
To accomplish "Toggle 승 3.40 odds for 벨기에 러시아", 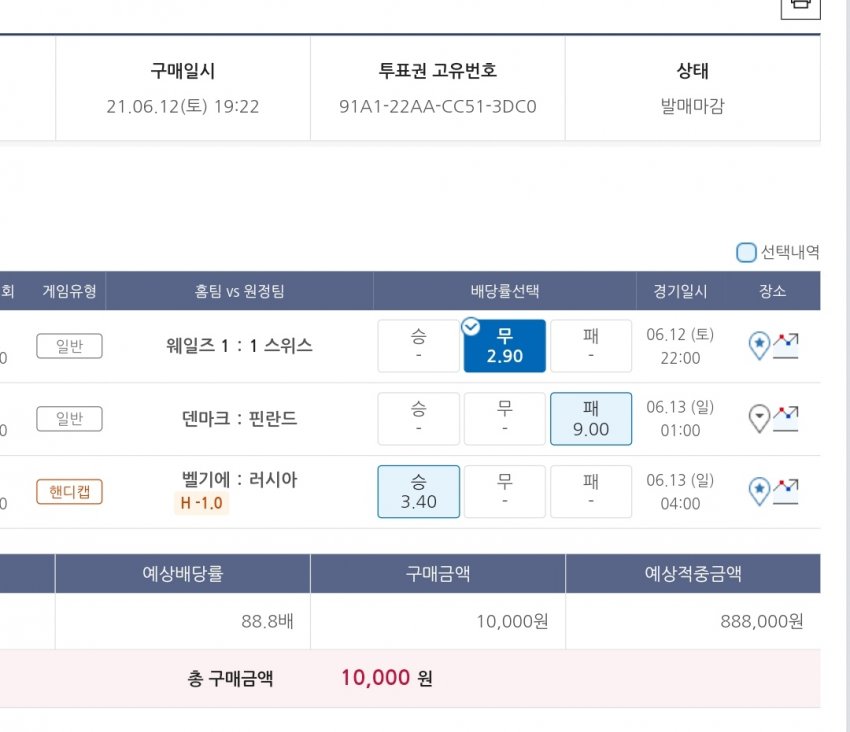I will 418,491.
